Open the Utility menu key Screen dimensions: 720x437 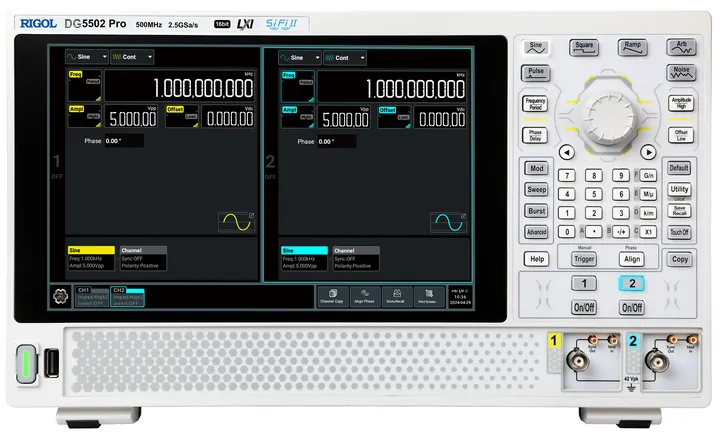[x=679, y=189]
